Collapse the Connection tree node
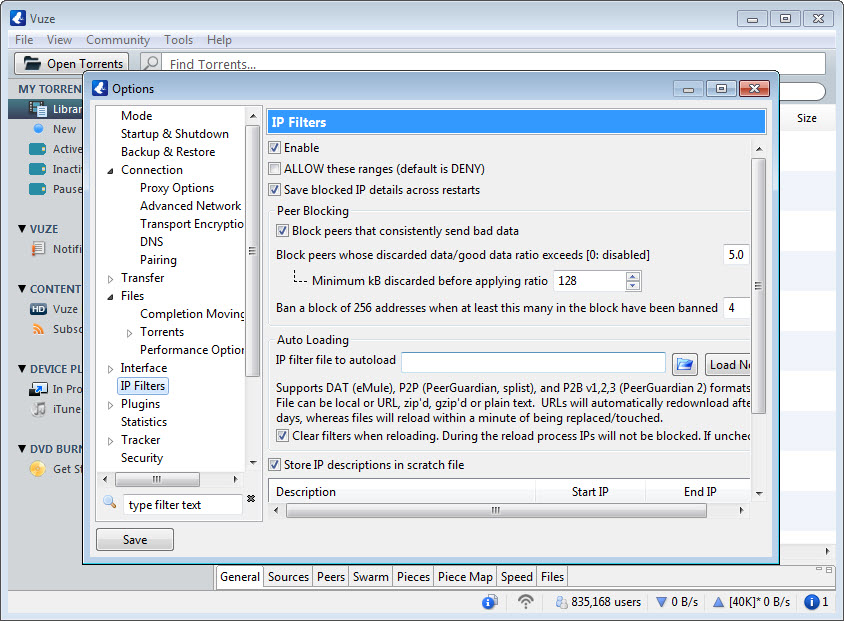Viewport: 844px width, 621px height. coord(110,171)
